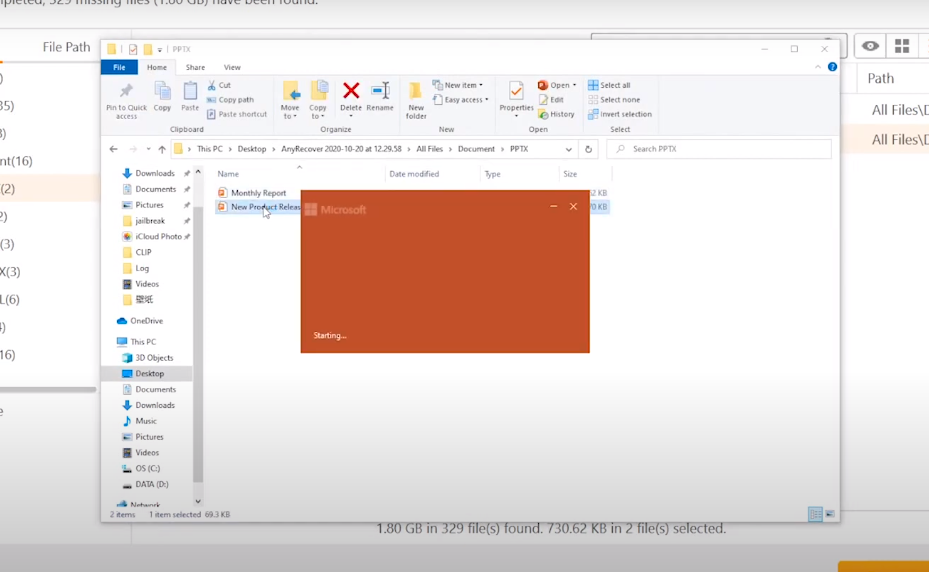This screenshot has height=572, width=929.
Task: Expand the address bar history dropdown
Action: coord(569,149)
